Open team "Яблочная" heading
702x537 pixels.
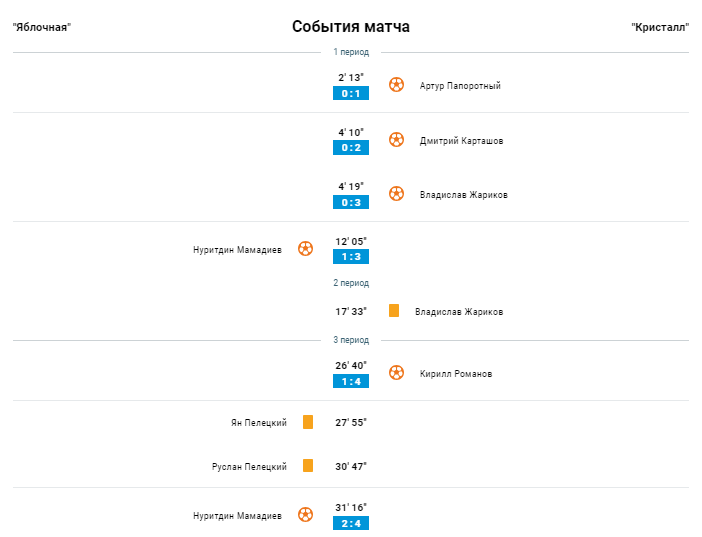click(42, 27)
